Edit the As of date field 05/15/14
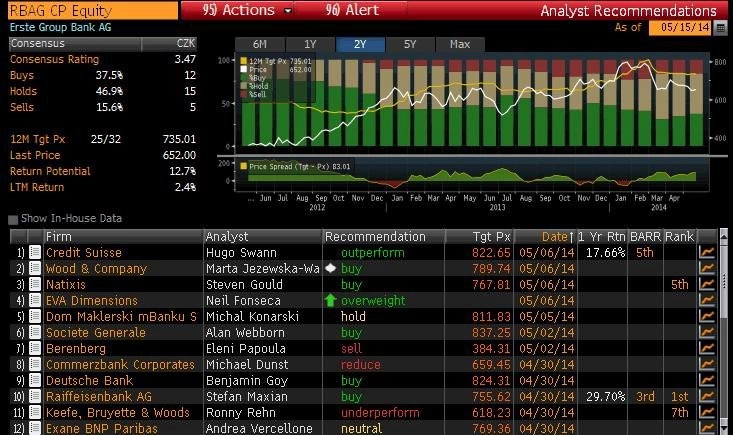The image size is (733, 435). pos(680,28)
